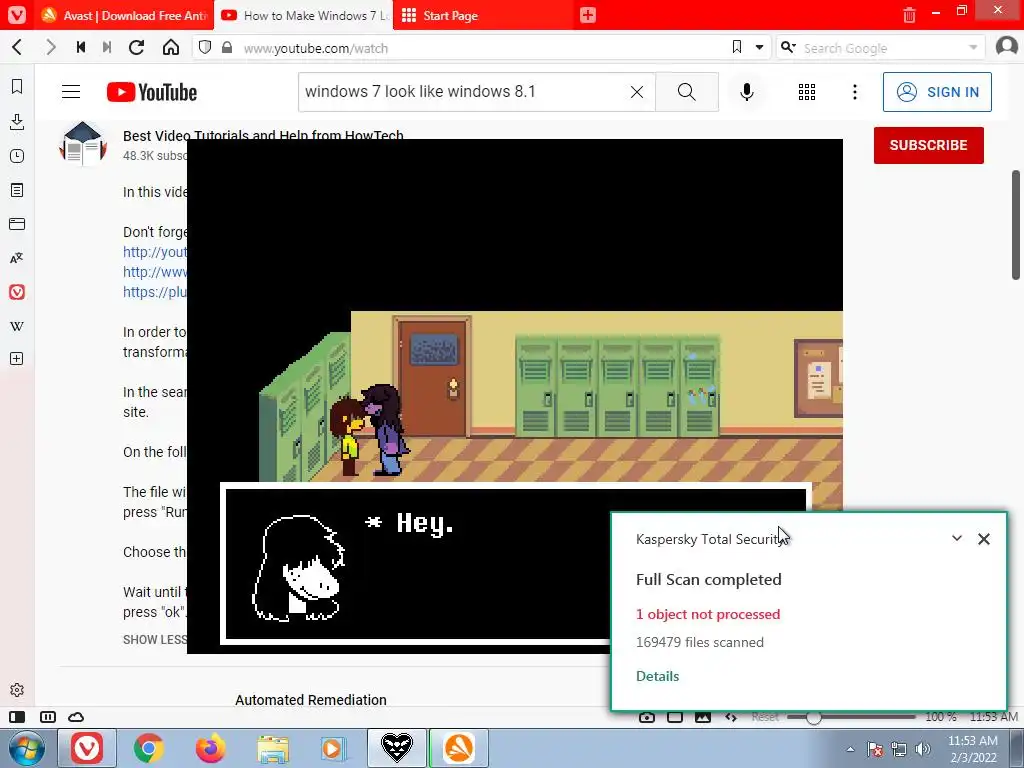Open Avast antivirus from taskbar
This screenshot has width=1024, height=768.
(x=459, y=748)
